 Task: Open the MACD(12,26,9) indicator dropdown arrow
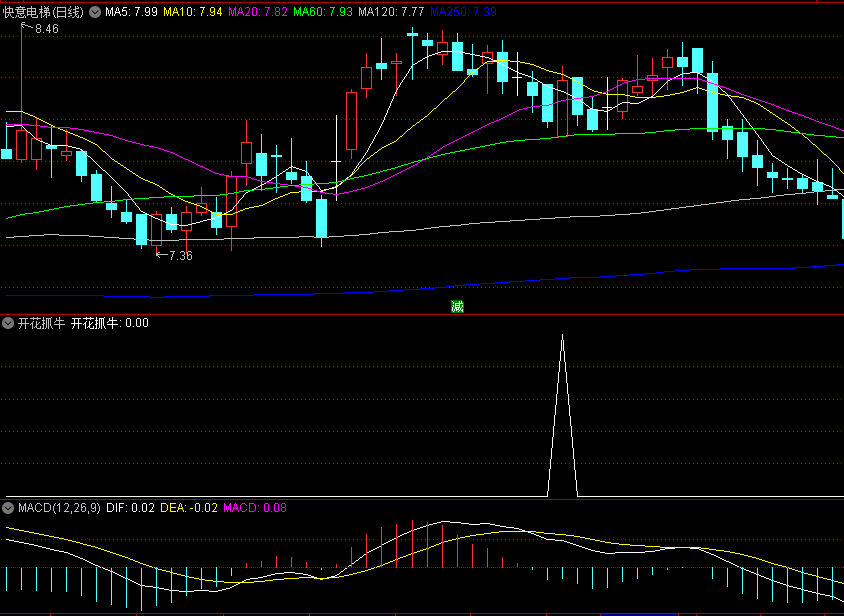pos(8,507)
